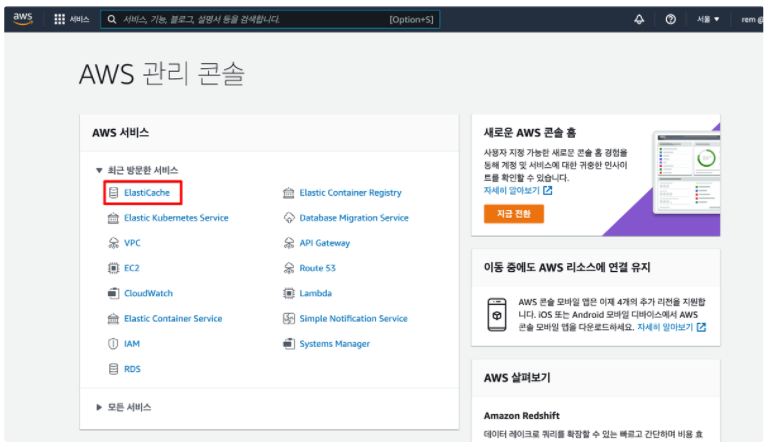The image size is (771, 447).
Task: Click the AWS 살펴보기 heading
Action: pyautogui.click(x=517, y=378)
